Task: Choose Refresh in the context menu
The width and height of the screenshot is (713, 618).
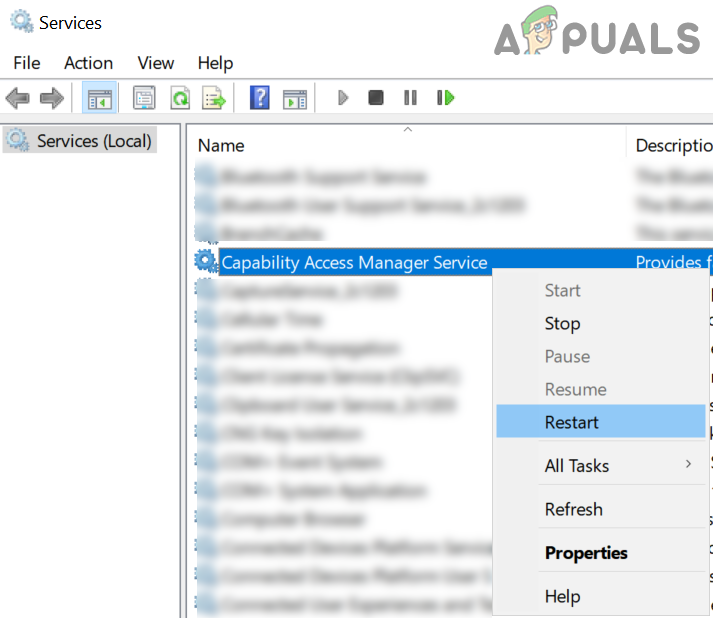Action: 600,509
